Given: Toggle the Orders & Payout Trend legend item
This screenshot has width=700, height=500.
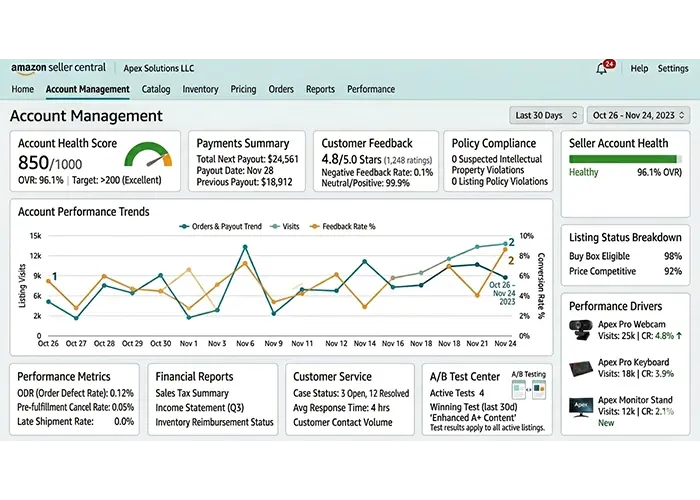Looking at the screenshot, I should click(221, 226).
